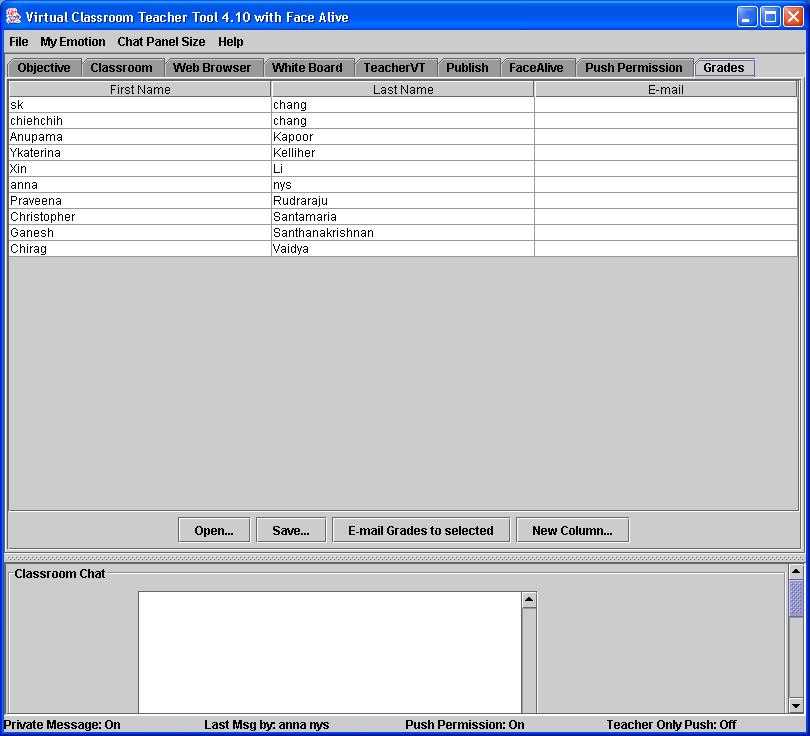Sort by the Last Name column header
The image size is (810, 736).
403,90
